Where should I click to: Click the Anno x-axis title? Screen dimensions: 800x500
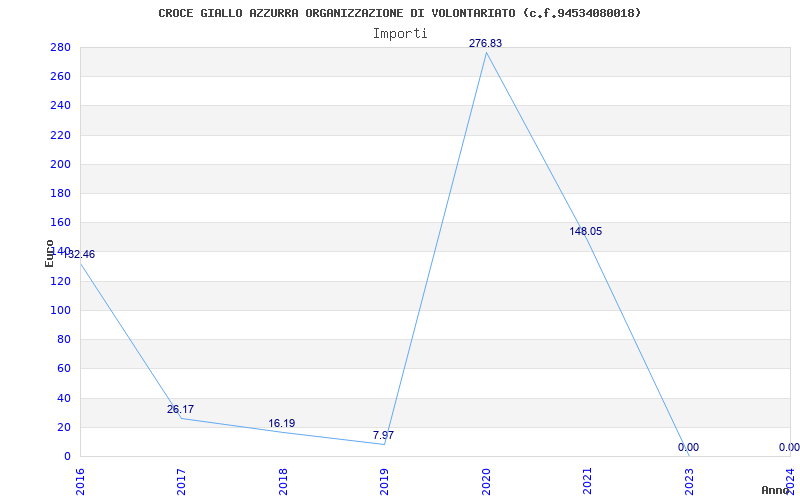click(x=776, y=490)
